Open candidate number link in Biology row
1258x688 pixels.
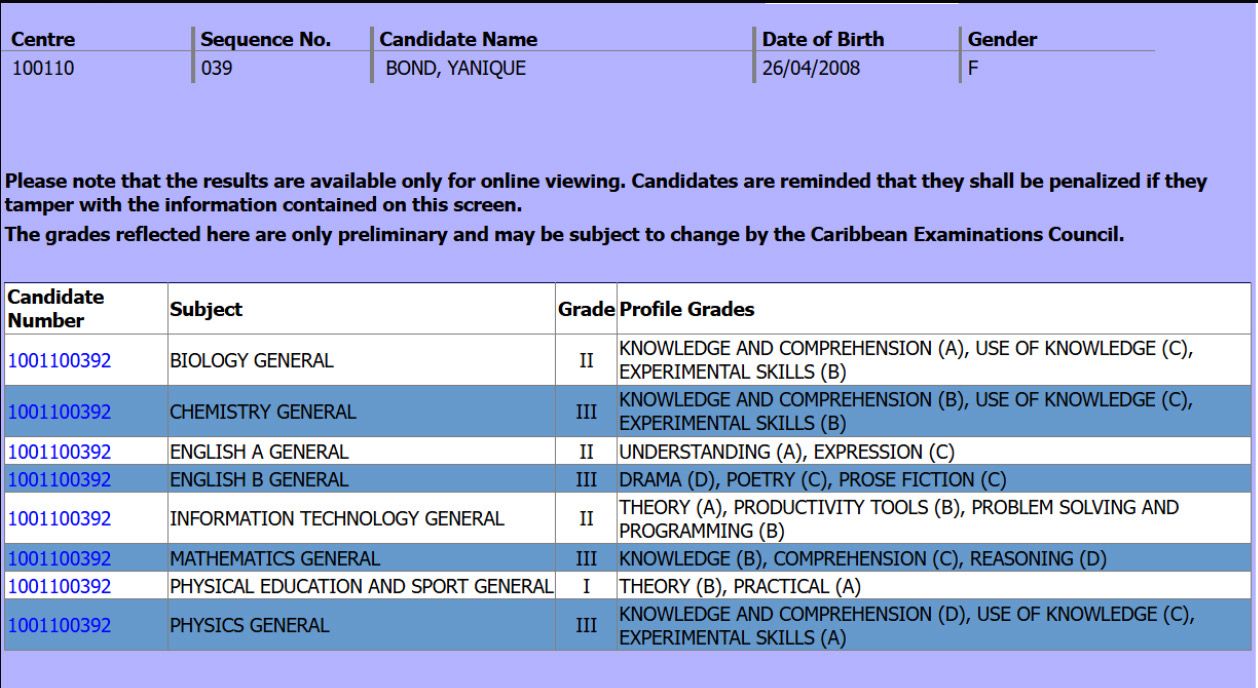coord(59,361)
